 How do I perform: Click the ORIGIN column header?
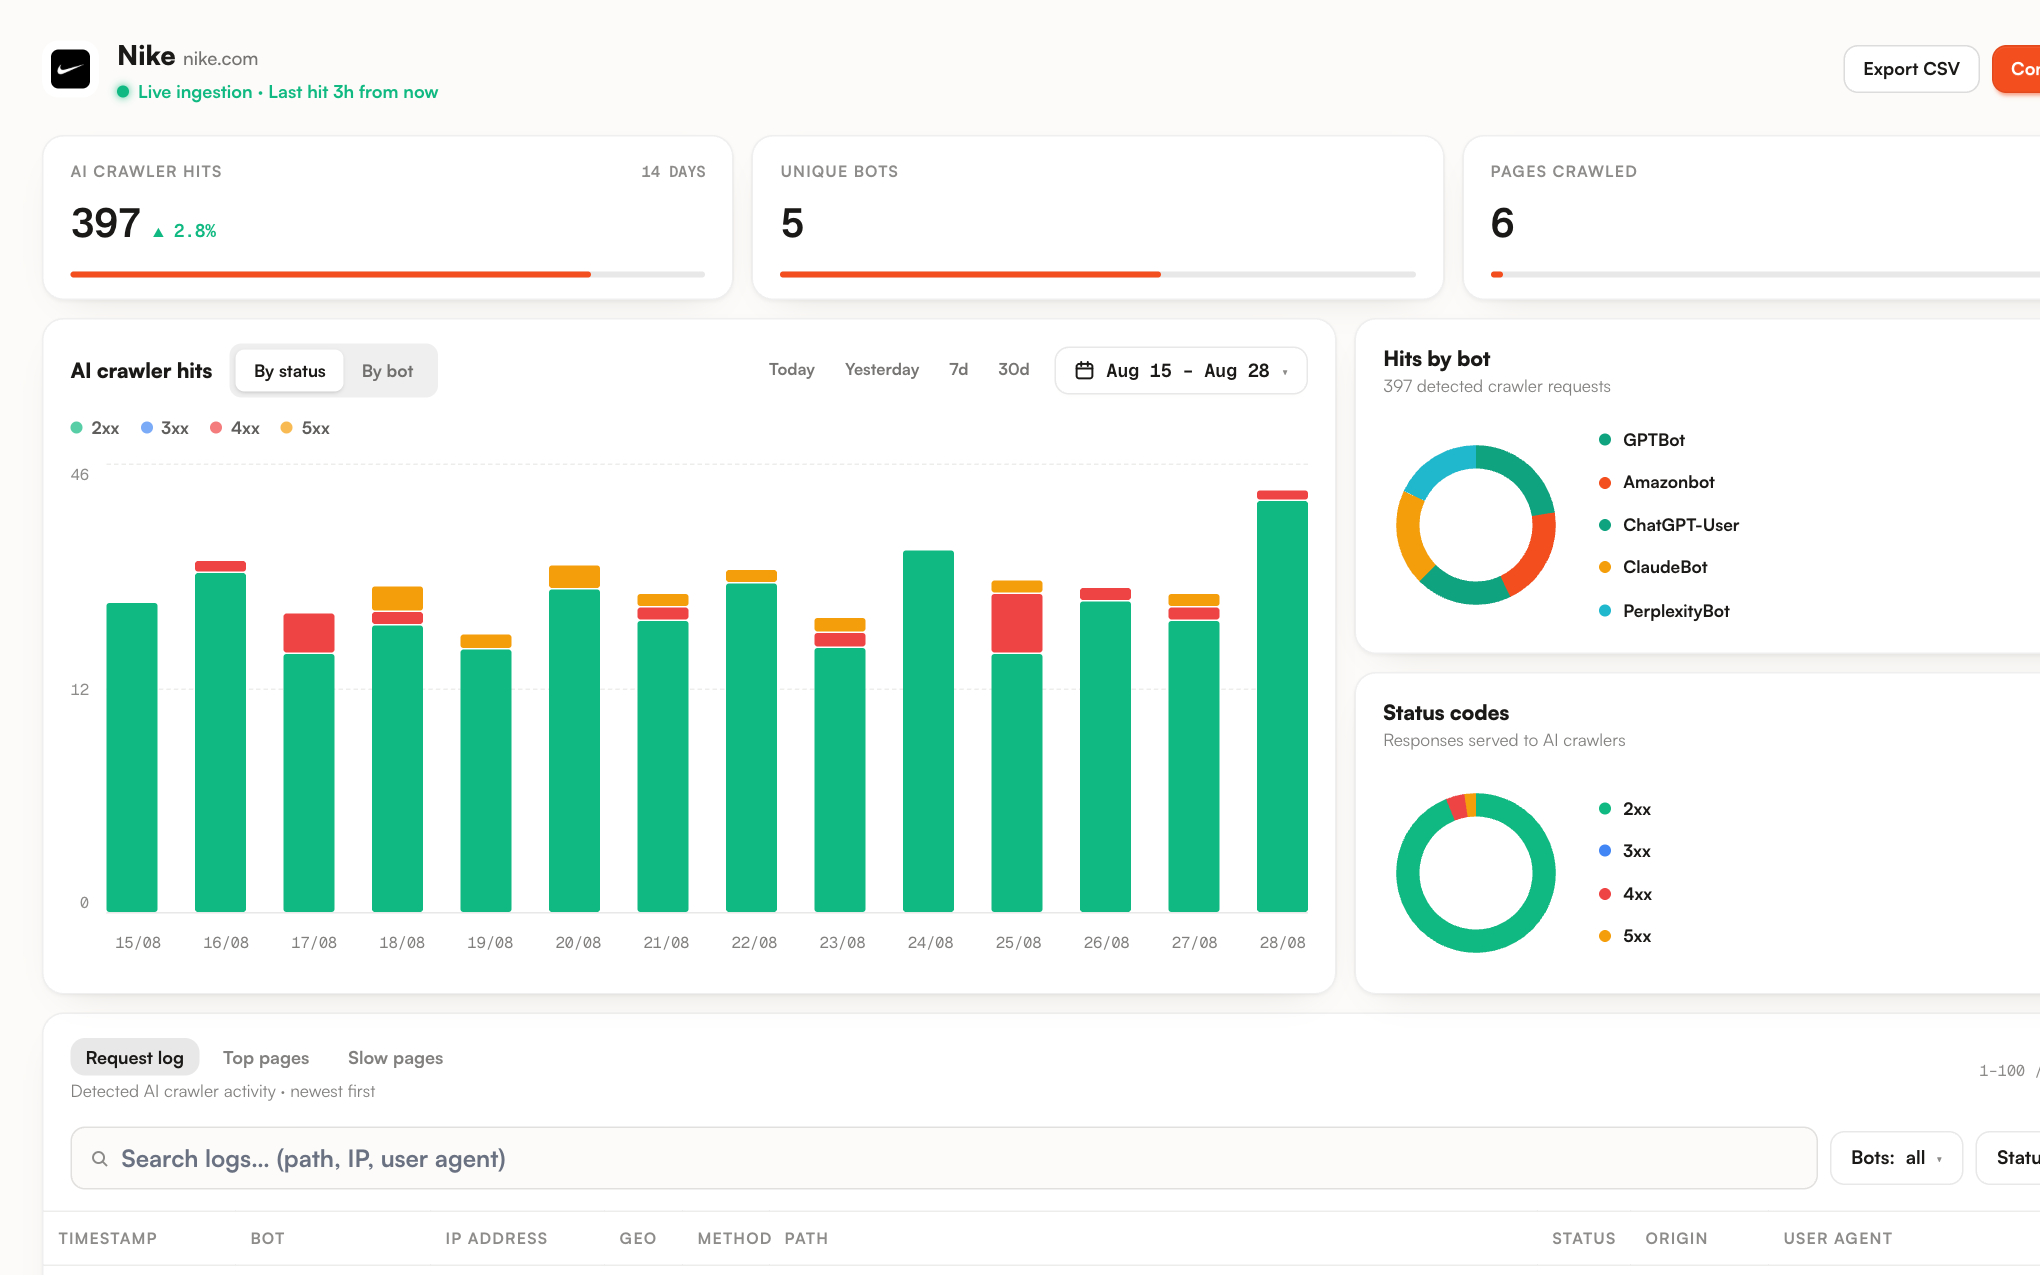tap(1676, 1238)
